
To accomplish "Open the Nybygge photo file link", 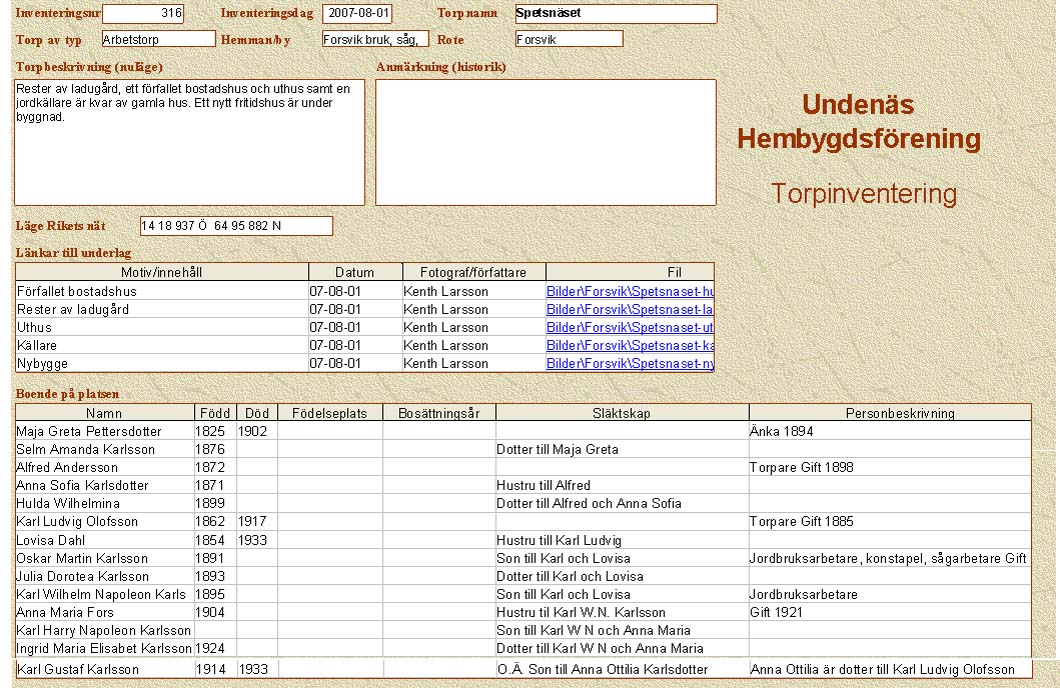I will (629, 364).
